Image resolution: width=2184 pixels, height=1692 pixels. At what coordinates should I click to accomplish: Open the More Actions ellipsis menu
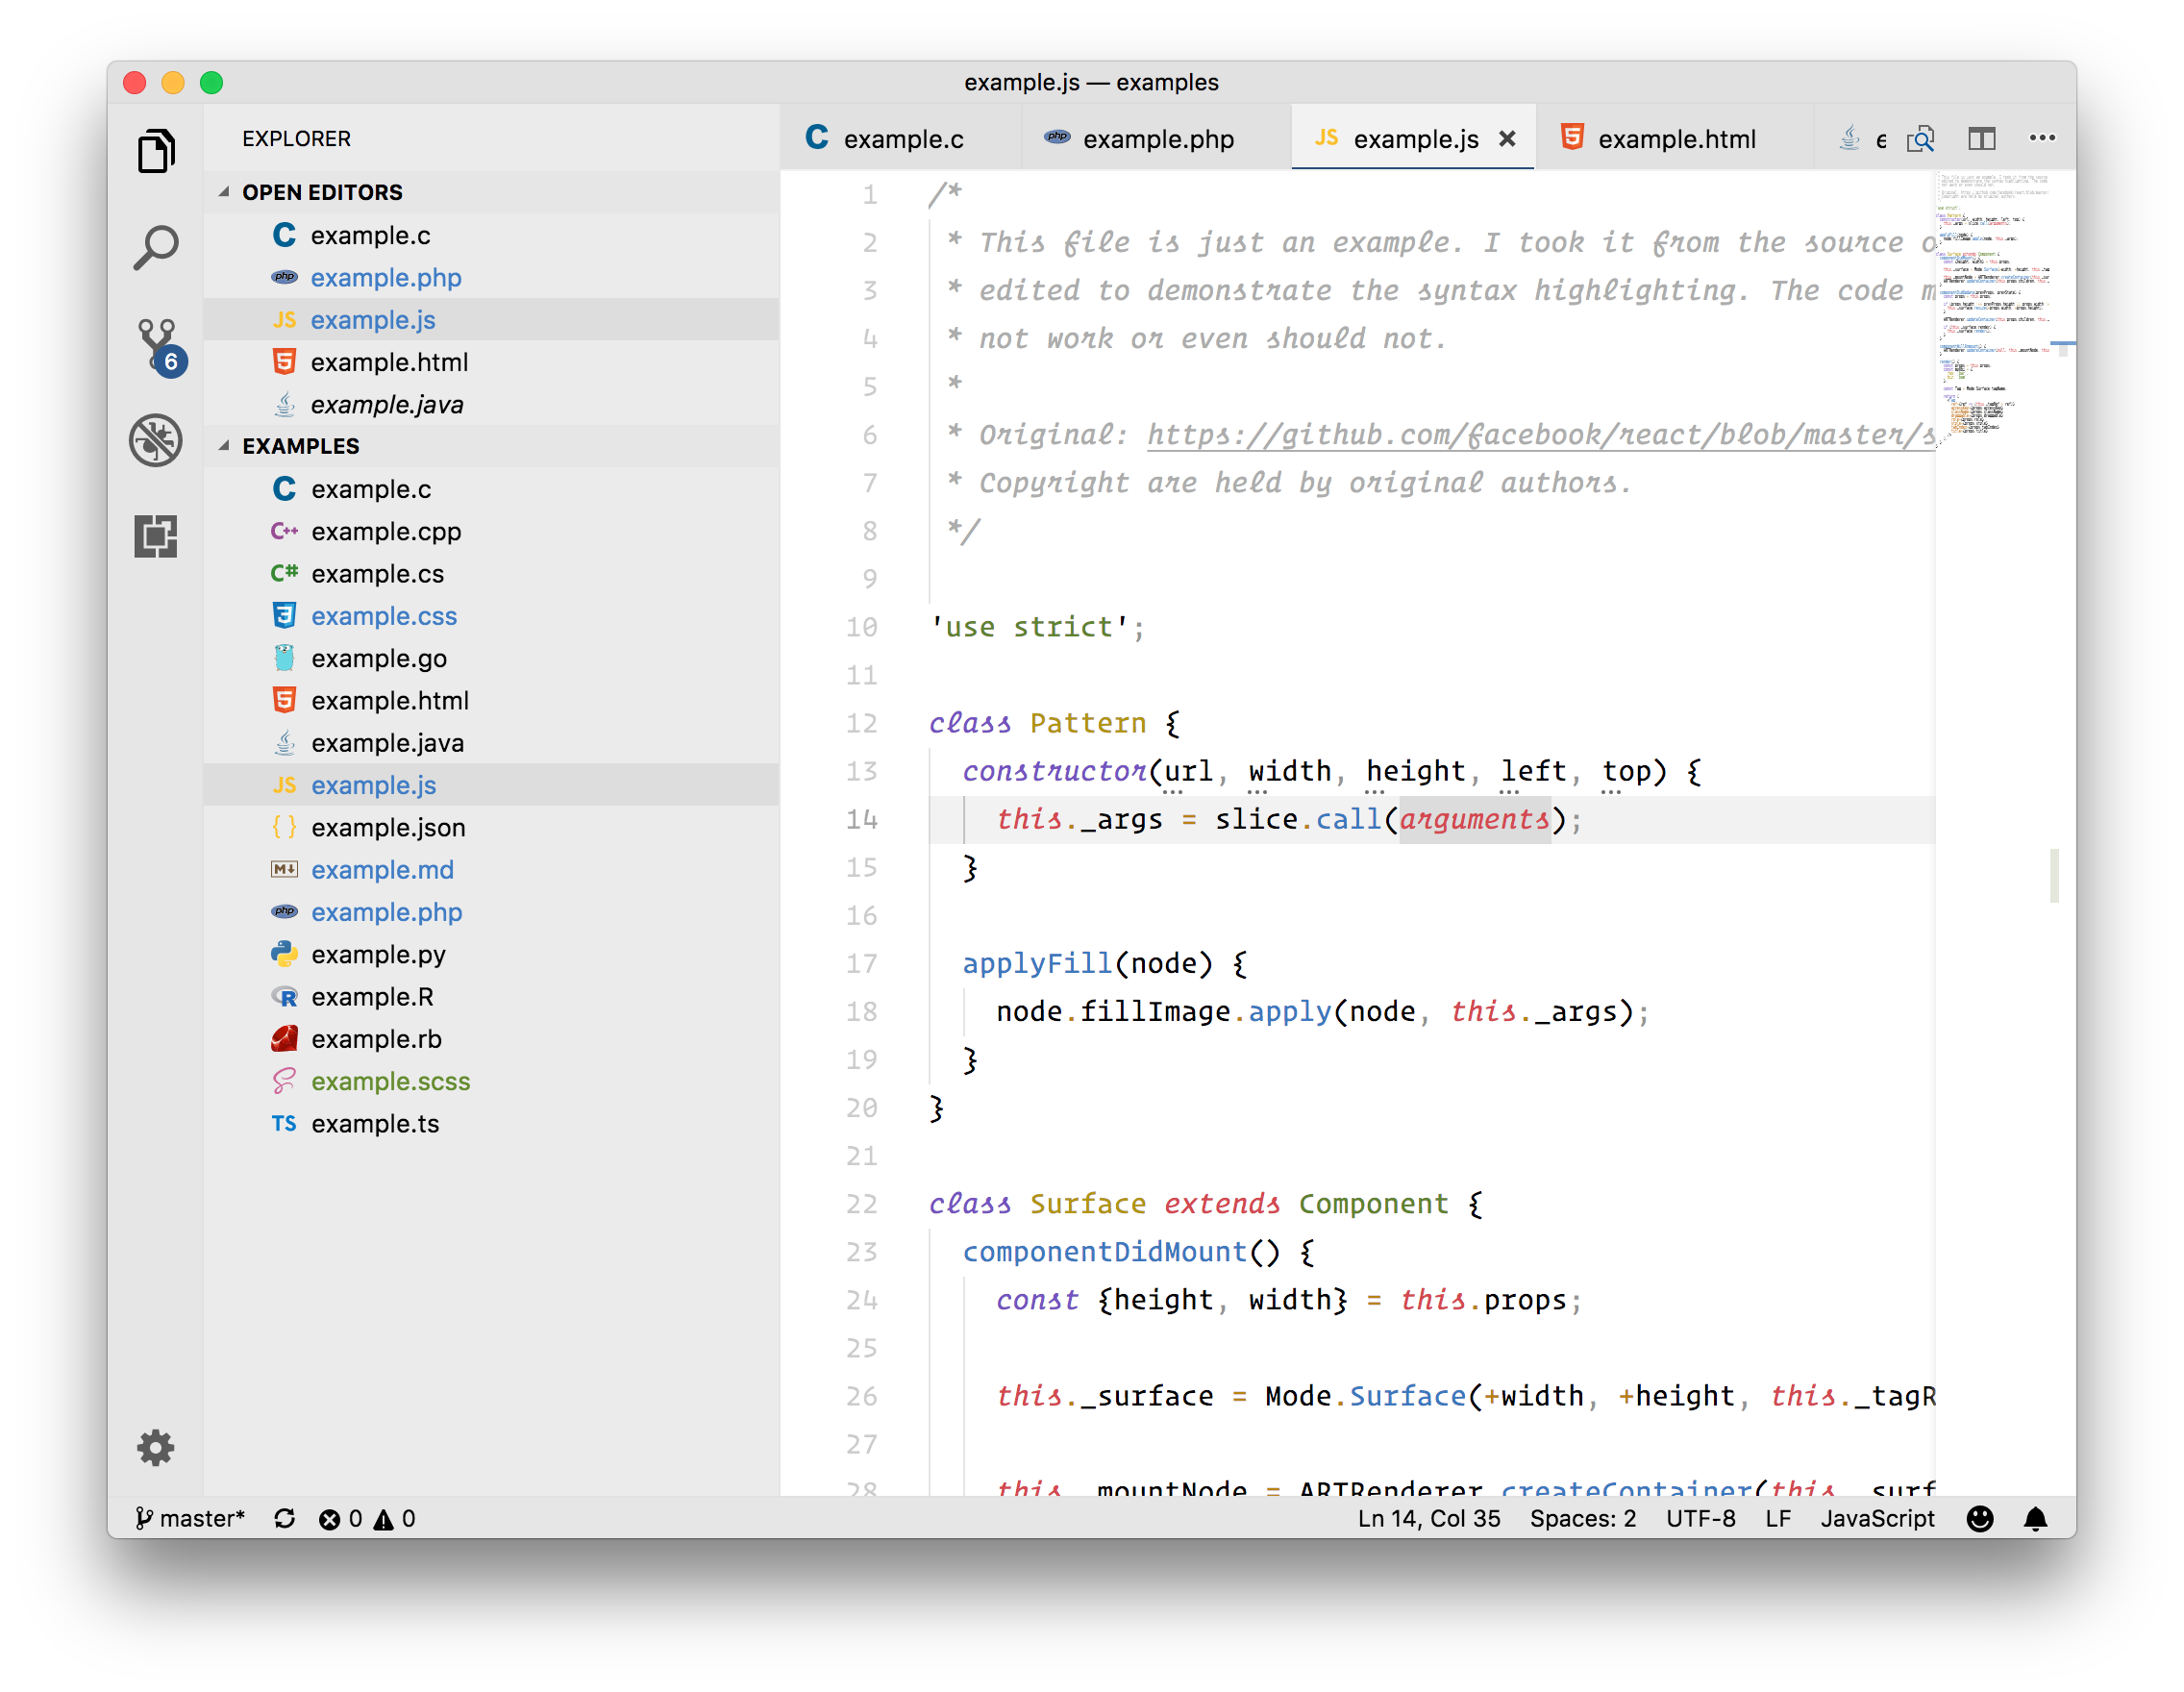pos(2042,139)
